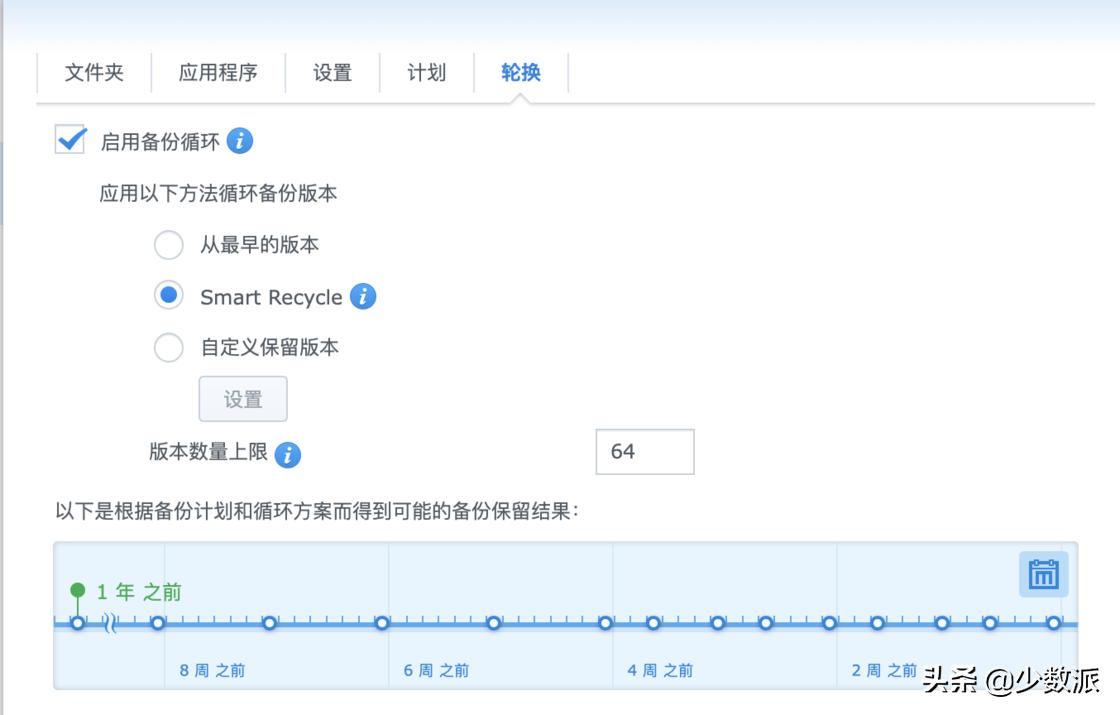The image size is (1120, 715).
Task: Switch to the 文件夹 tab
Action: [94, 72]
